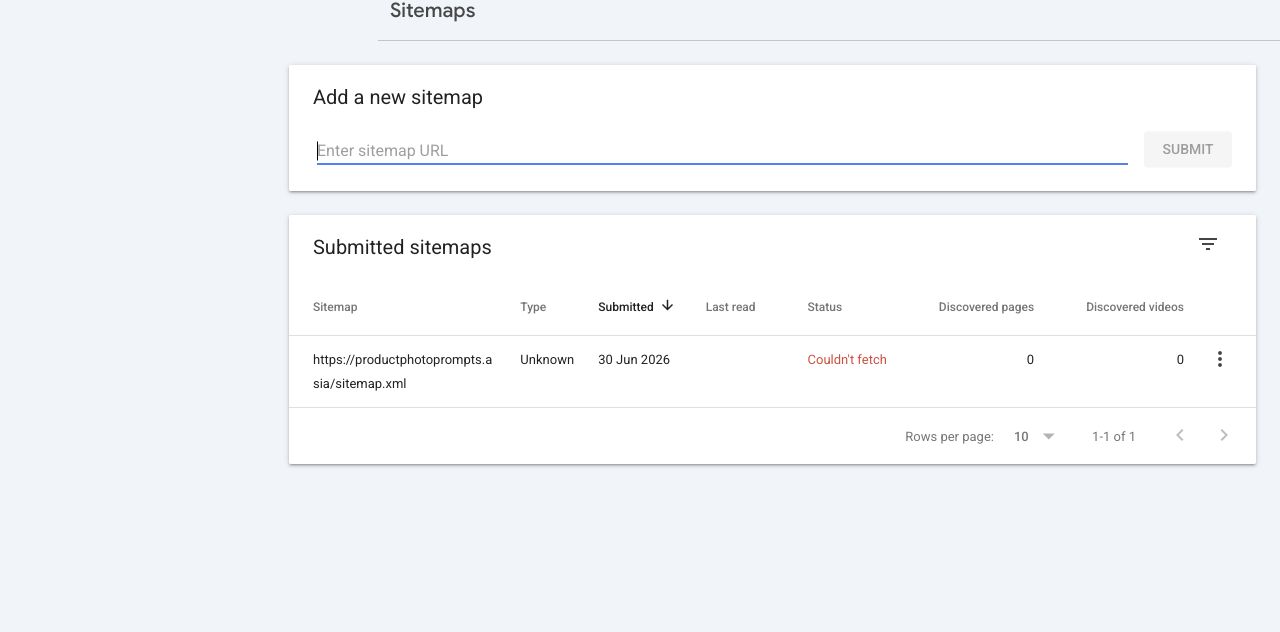This screenshot has height=632, width=1280.
Task: Sort by the Sitemap column header
Action: pos(335,307)
